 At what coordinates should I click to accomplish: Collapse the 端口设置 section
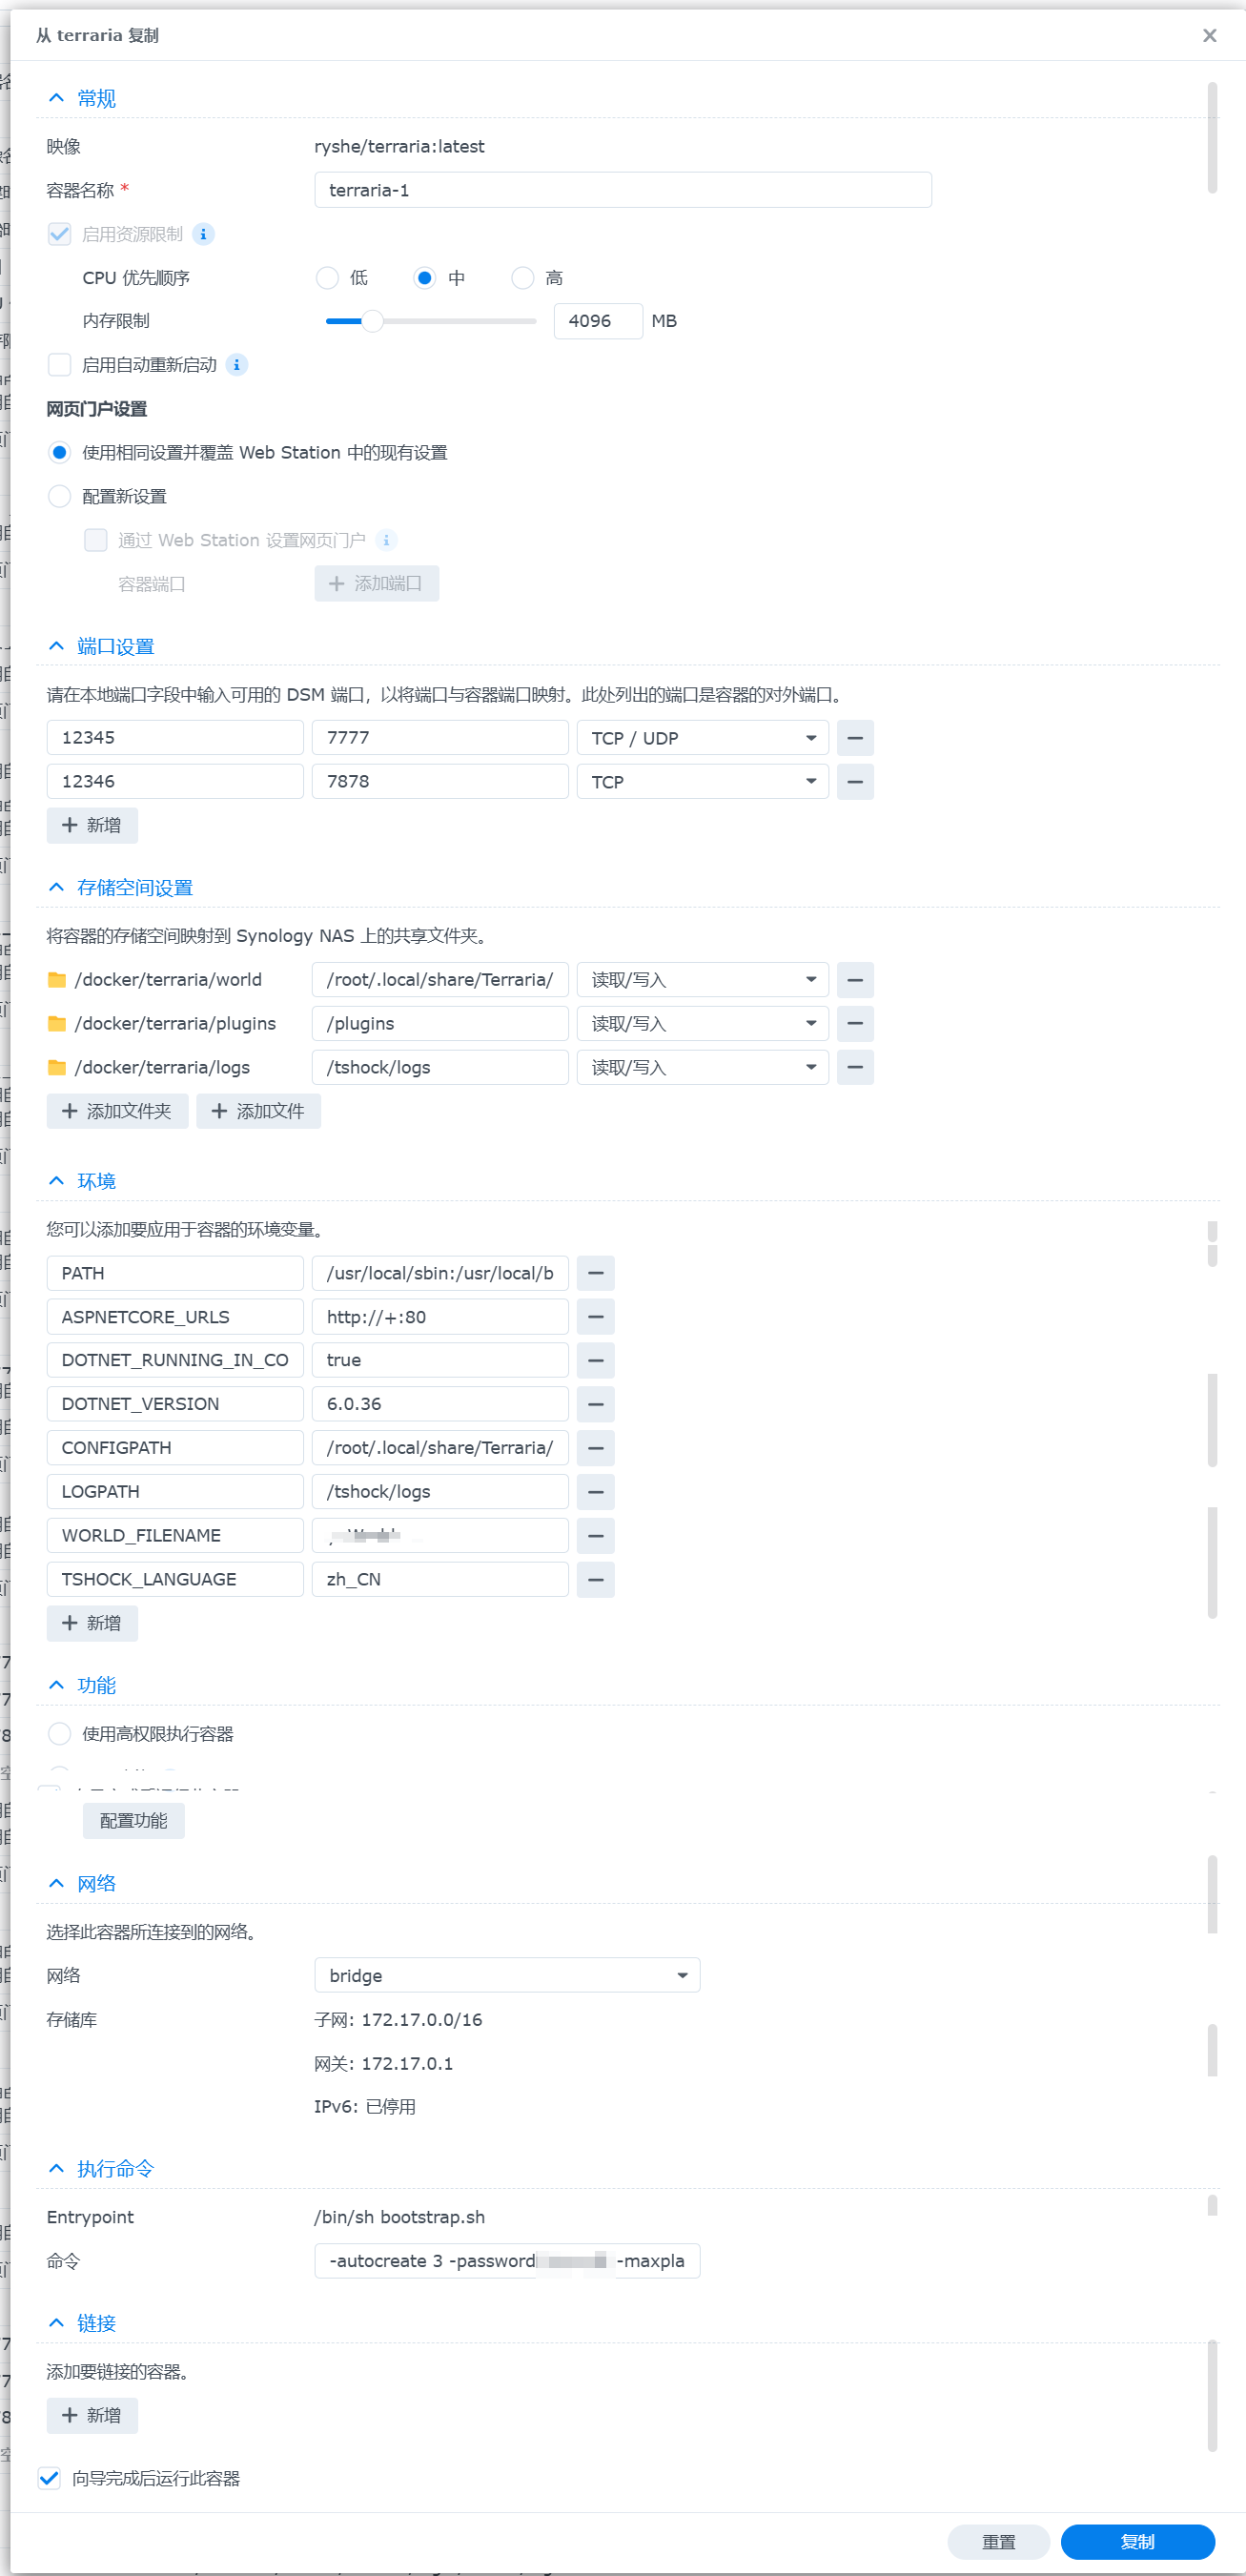click(x=57, y=647)
